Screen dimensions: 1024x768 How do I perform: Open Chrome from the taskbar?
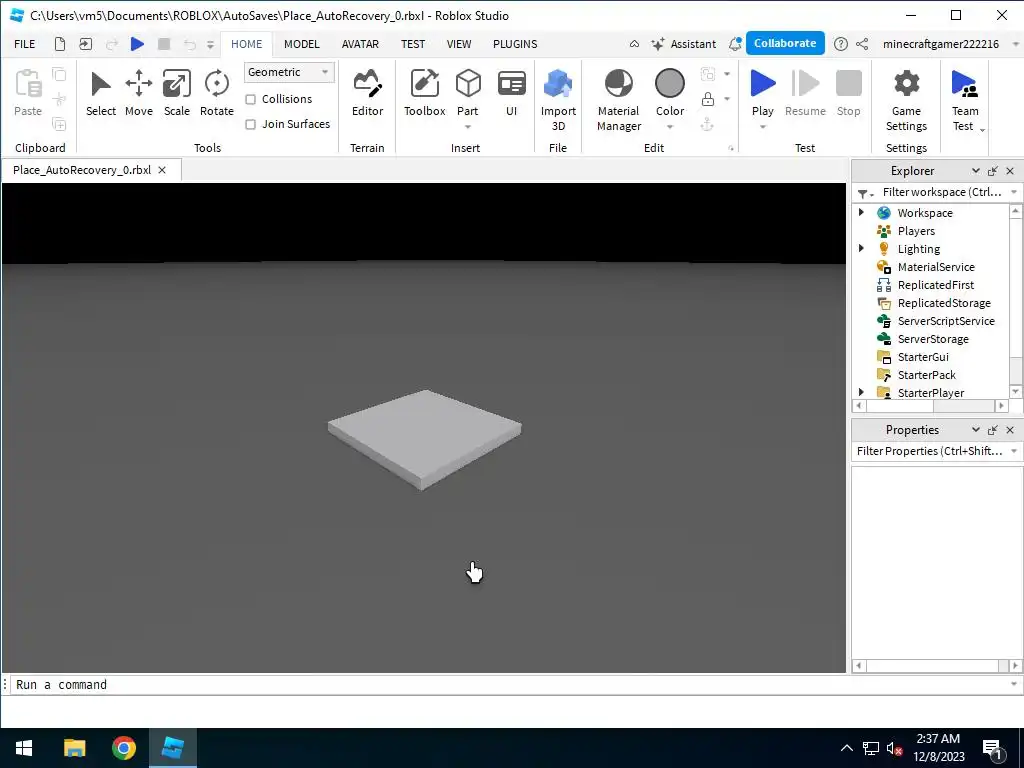pos(123,748)
